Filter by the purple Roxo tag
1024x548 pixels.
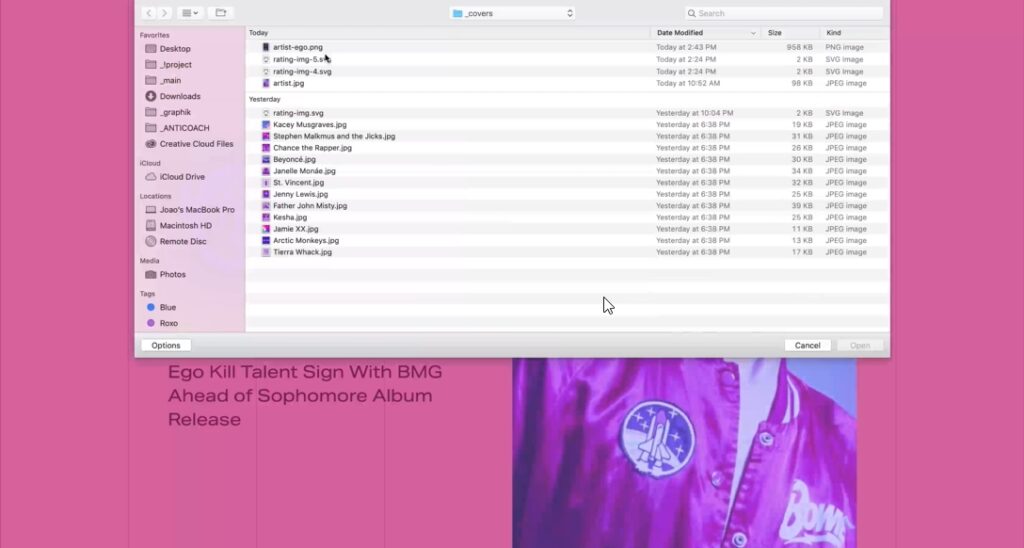pyautogui.click(x=168, y=323)
